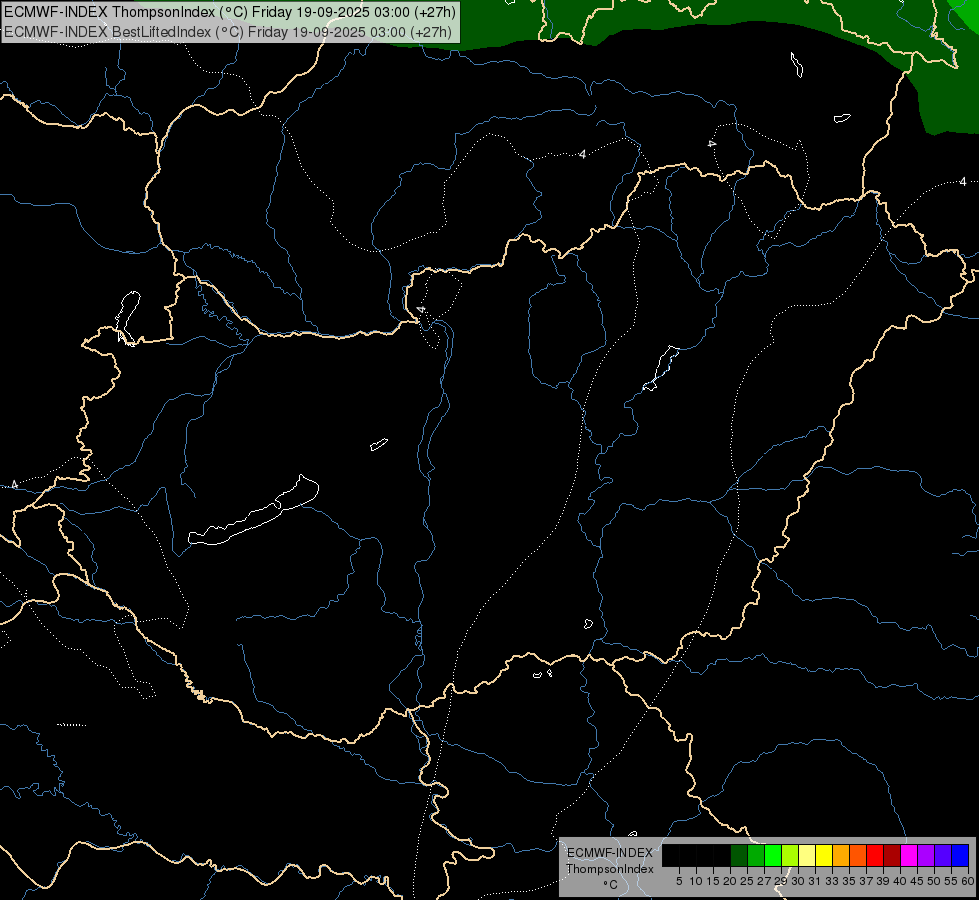Viewport: 979px width, 900px height.
Task: Click the purple 45-50 legend swatch
Action: coord(926,855)
